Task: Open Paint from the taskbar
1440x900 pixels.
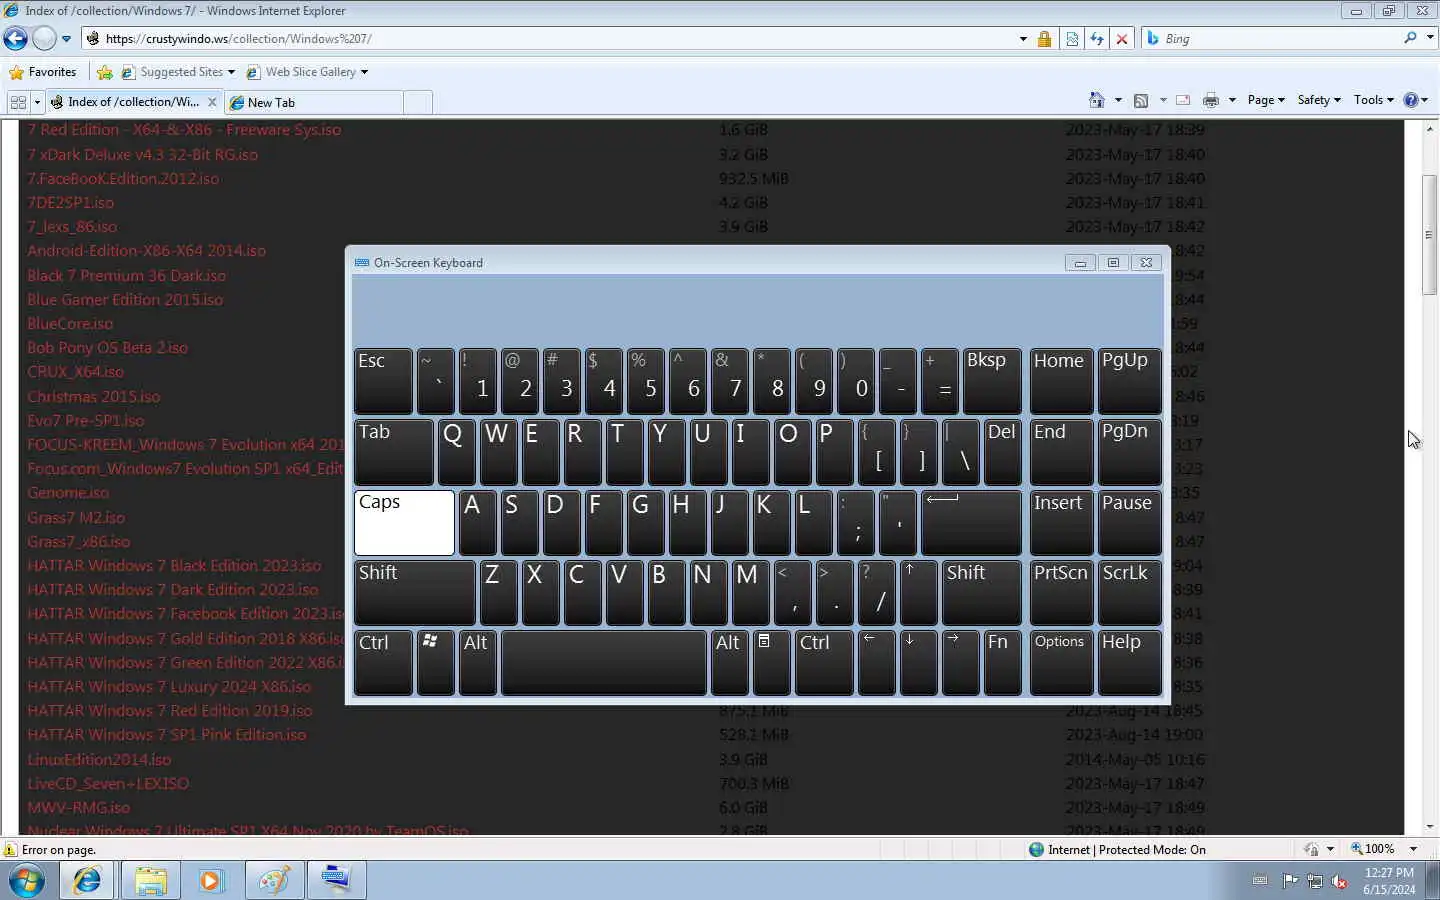Action: (x=274, y=880)
